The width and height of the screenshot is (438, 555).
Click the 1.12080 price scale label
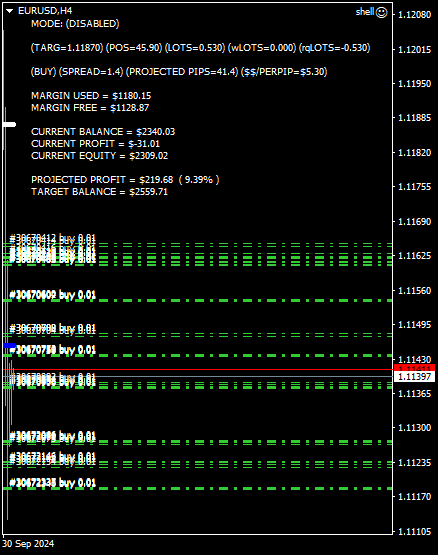(415, 15)
